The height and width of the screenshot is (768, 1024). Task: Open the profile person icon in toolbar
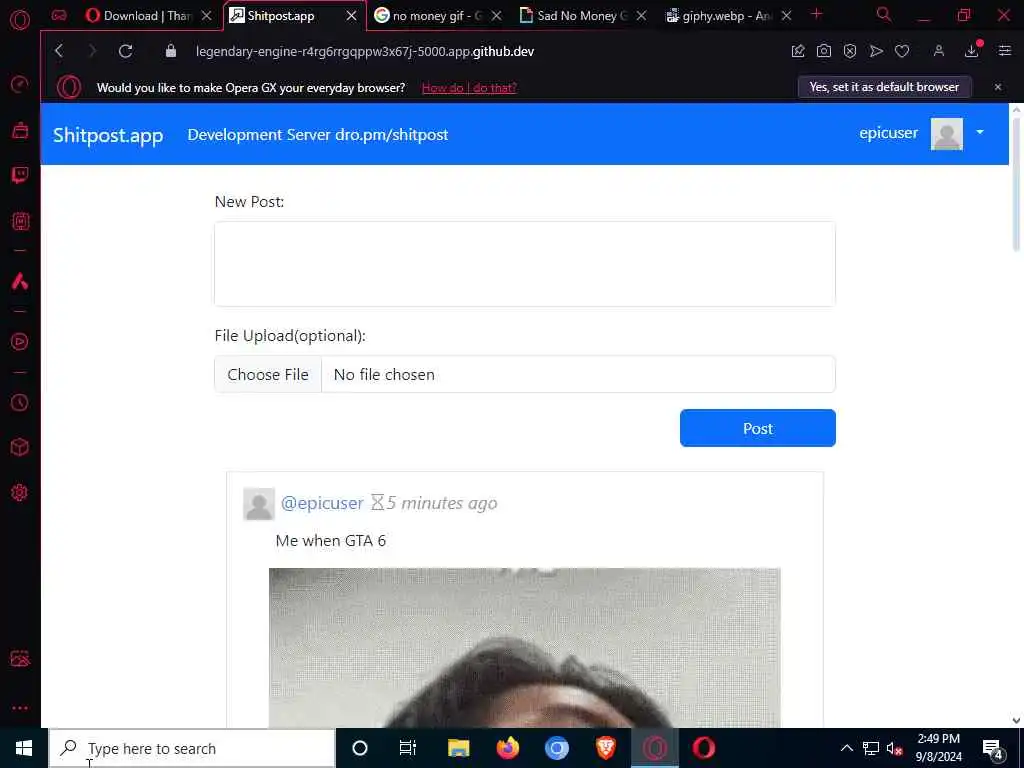click(x=938, y=51)
